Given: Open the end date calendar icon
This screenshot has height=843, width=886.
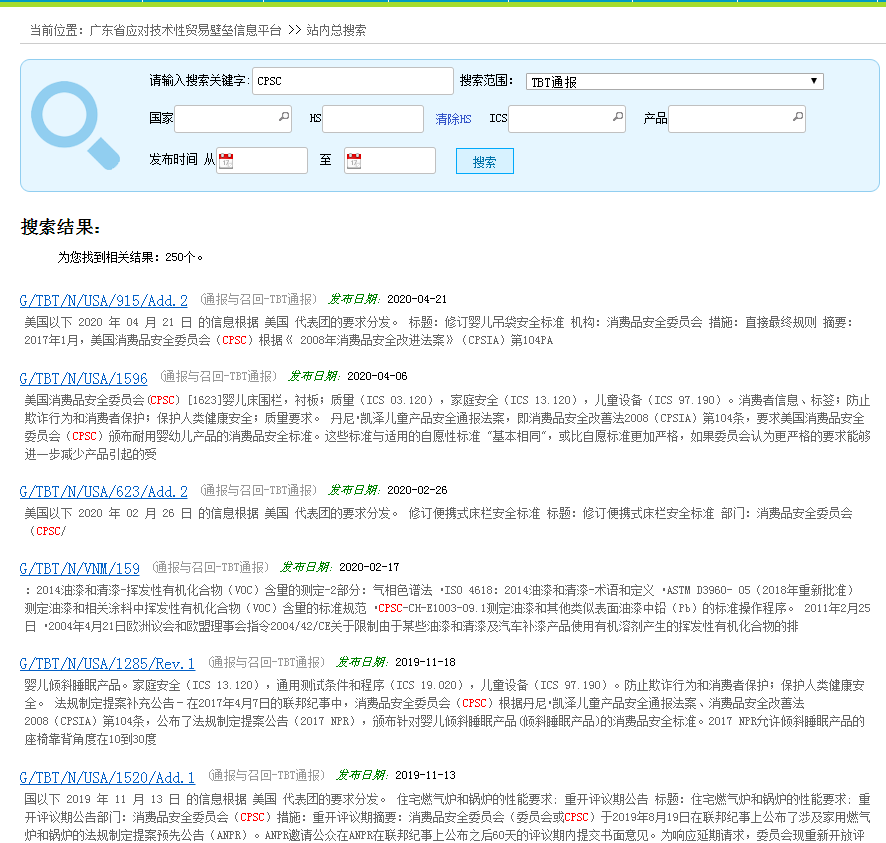Looking at the screenshot, I should pyautogui.click(x=354, y=161).
